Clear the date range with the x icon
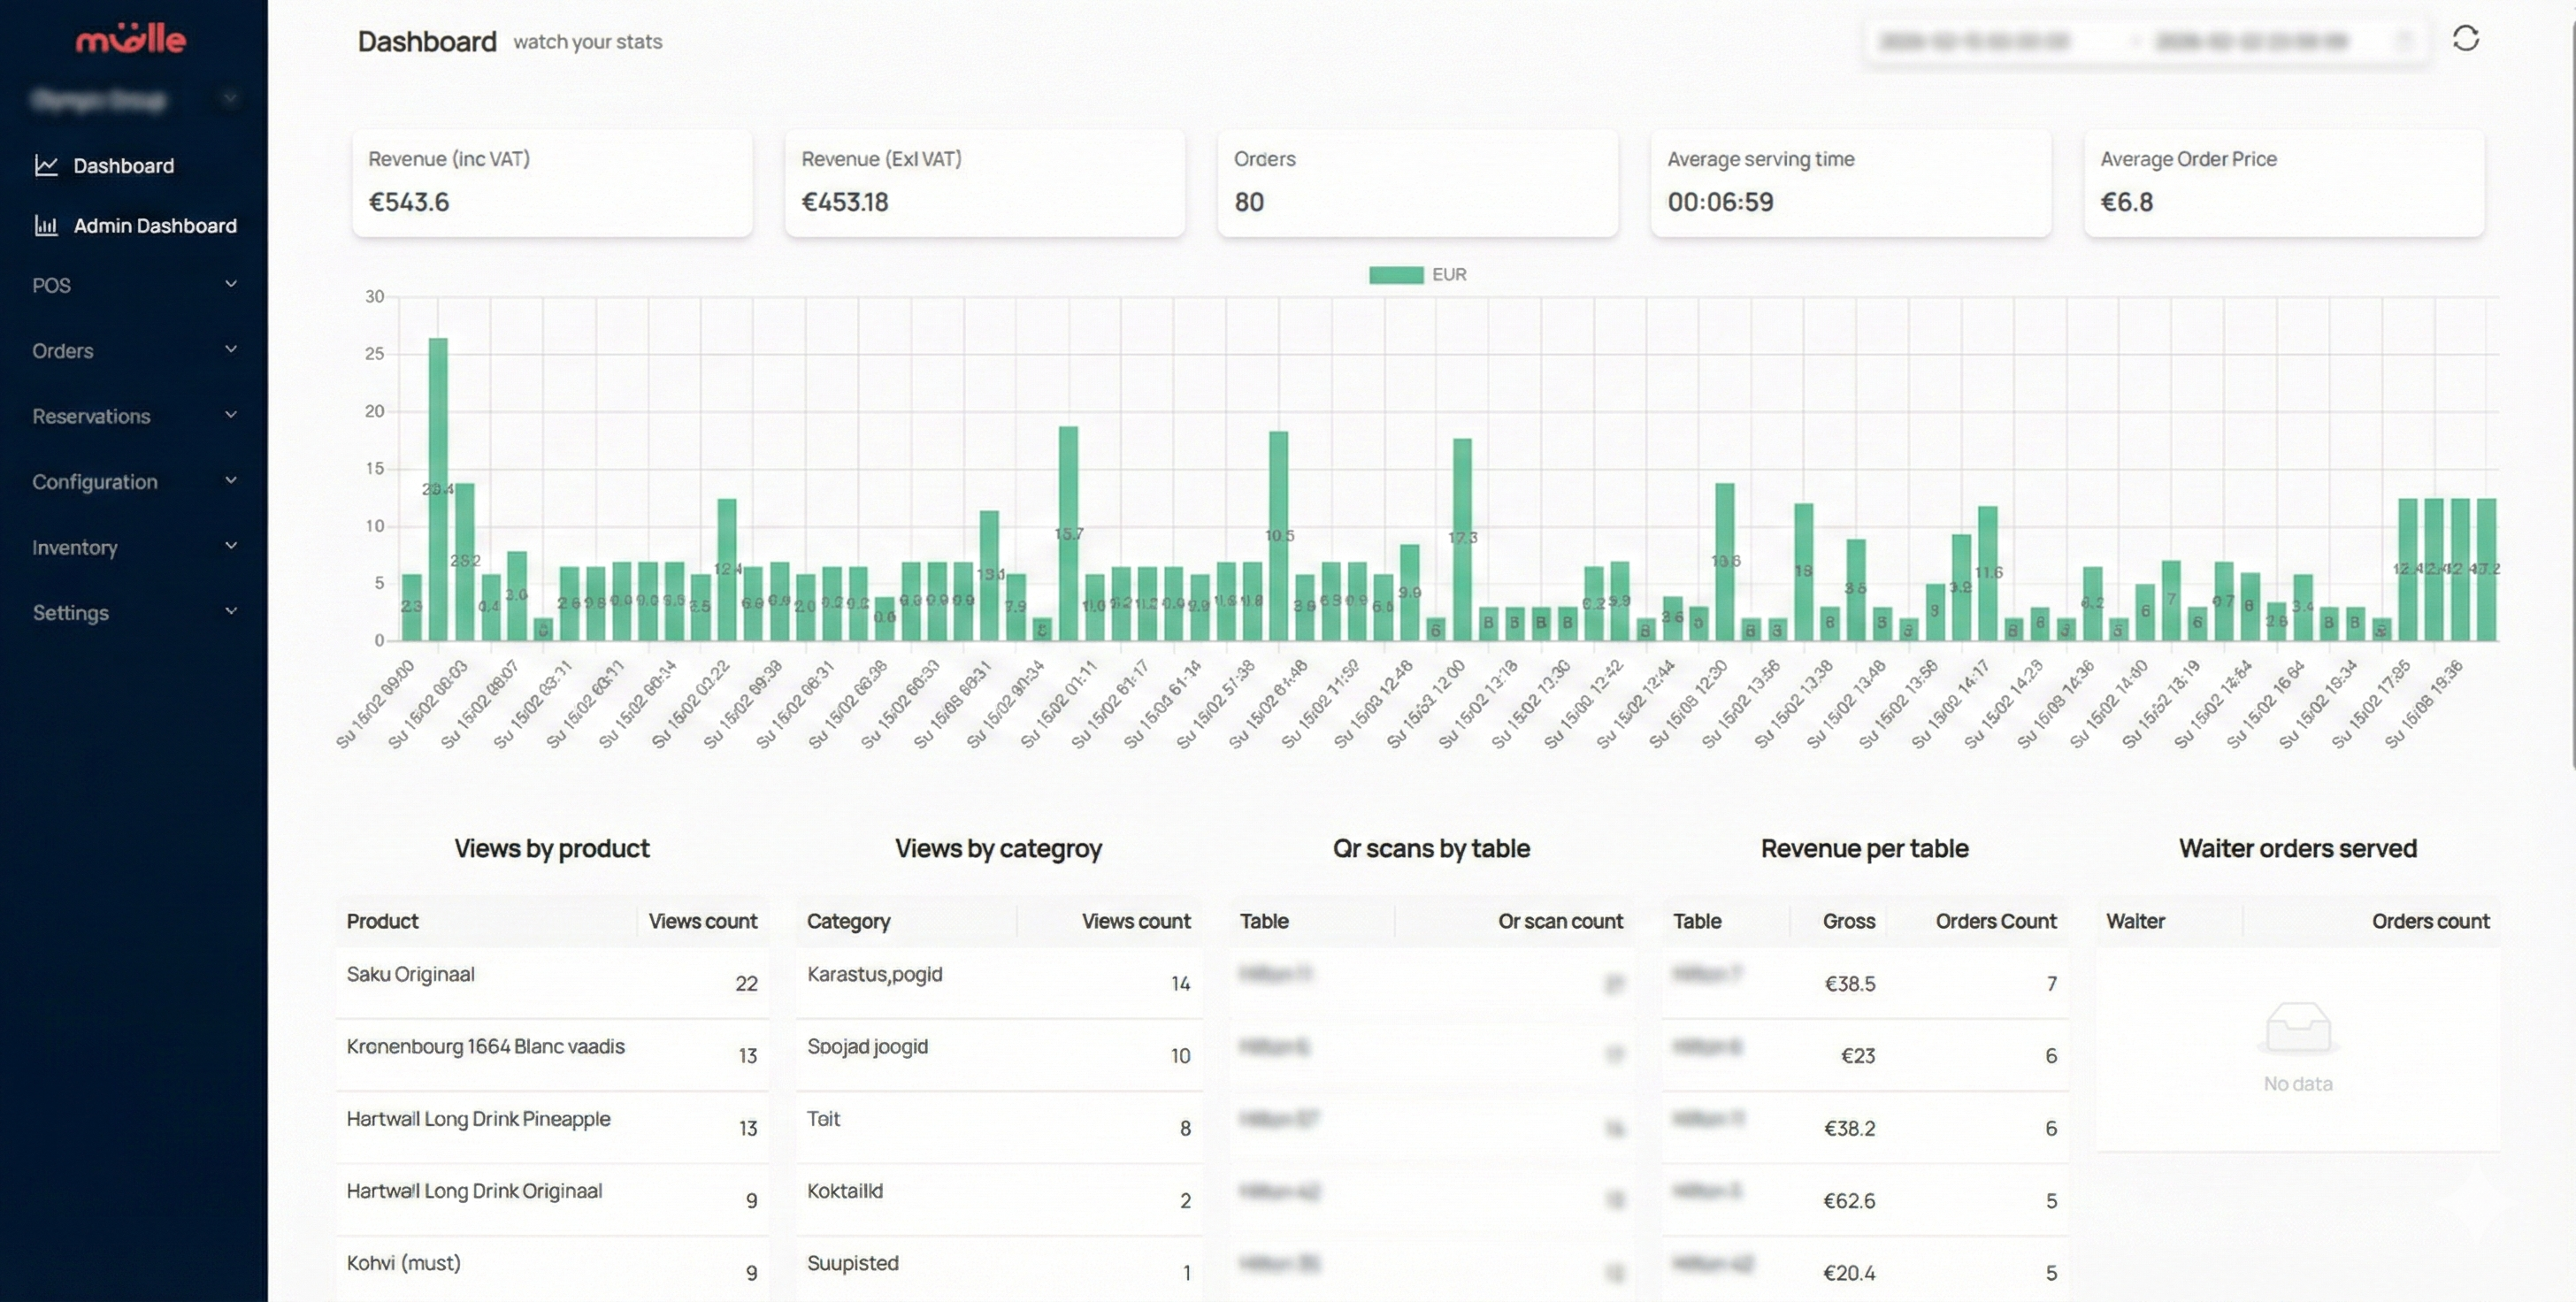 click(x=2407, y=41)
